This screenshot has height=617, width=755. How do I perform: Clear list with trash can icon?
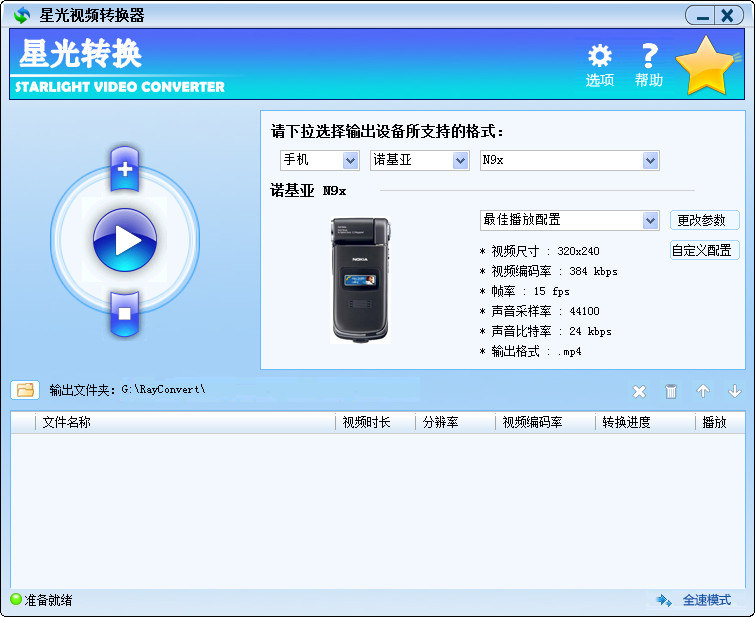671,392
